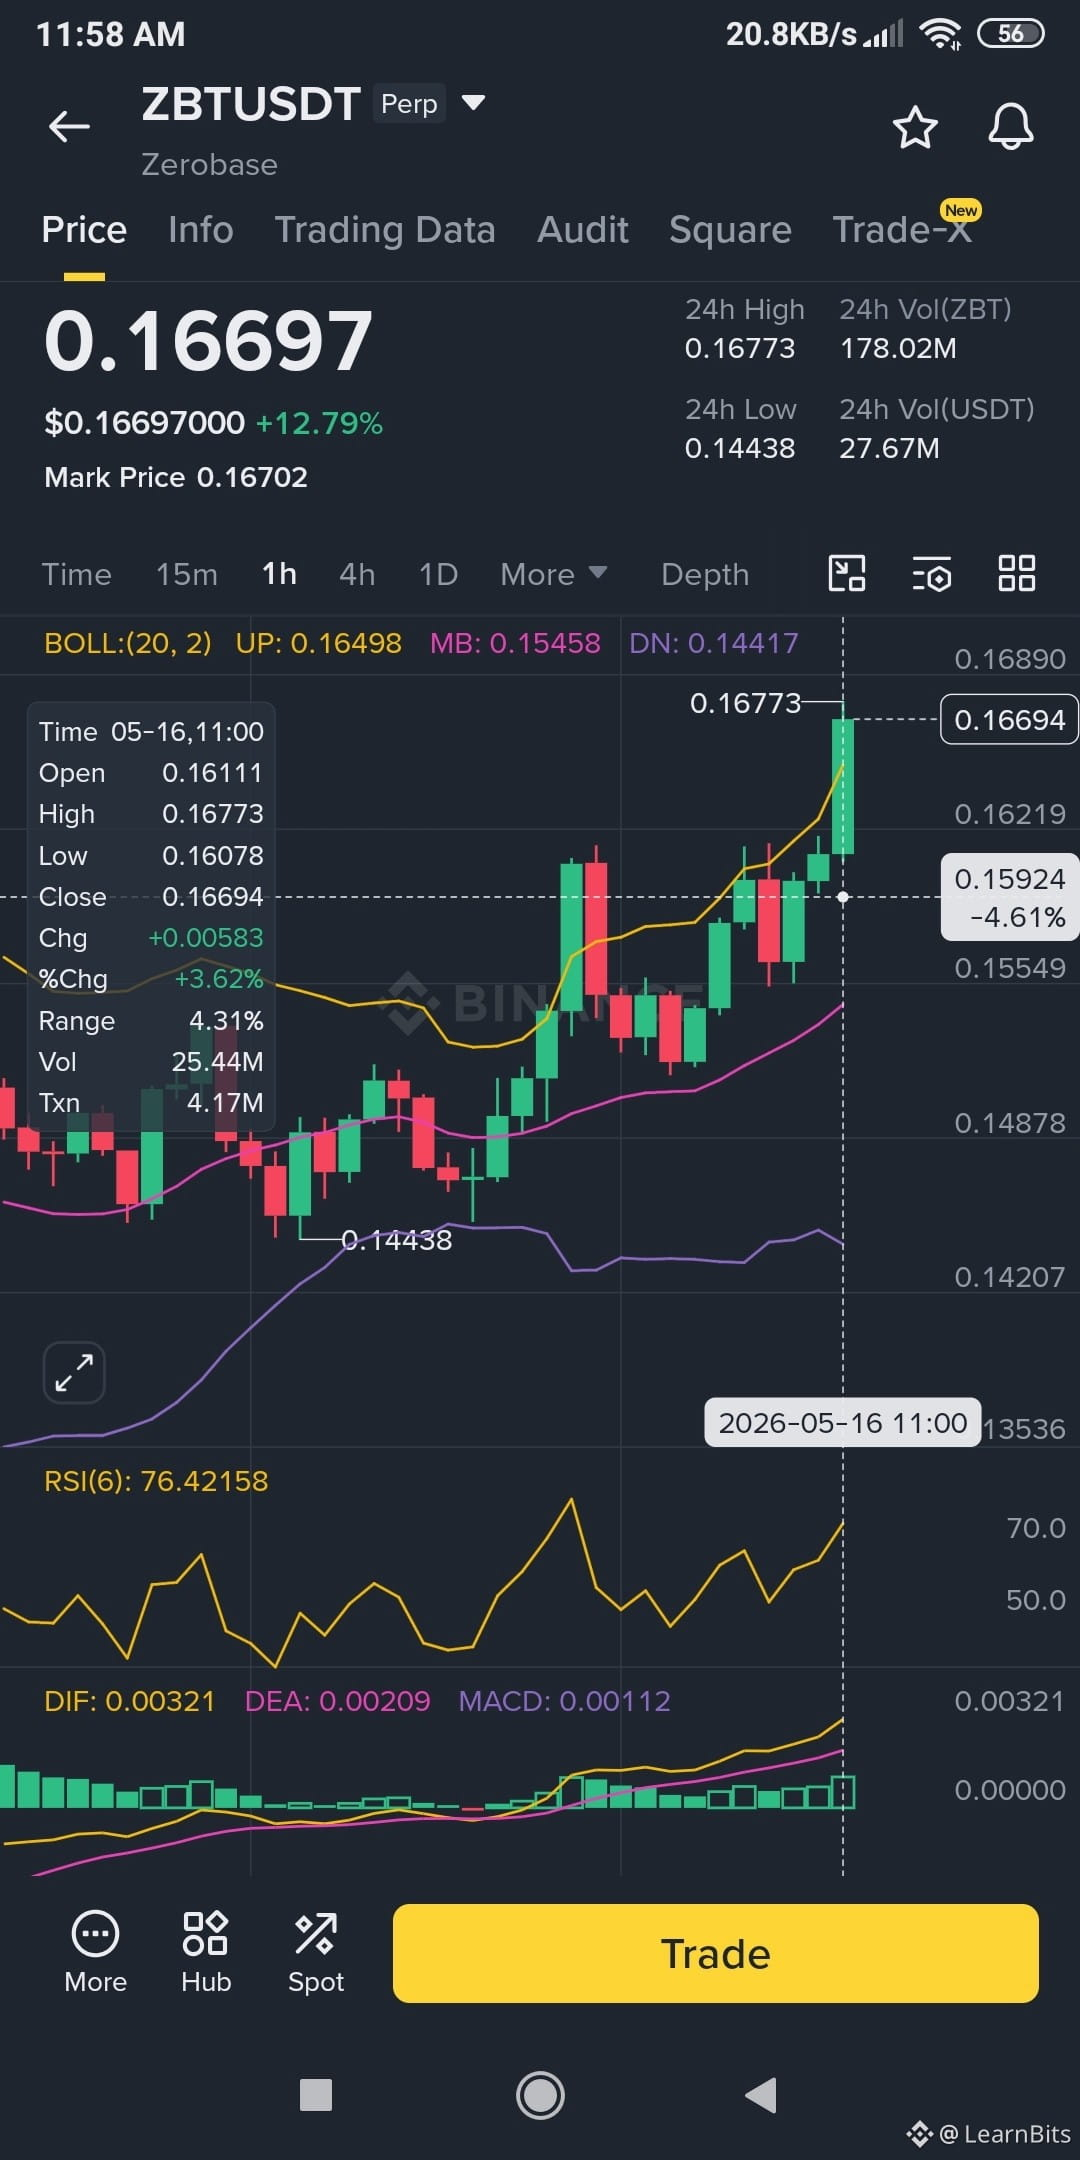Open the Square tab
Screen dimensions: 1080x2160
click(730, 230)
